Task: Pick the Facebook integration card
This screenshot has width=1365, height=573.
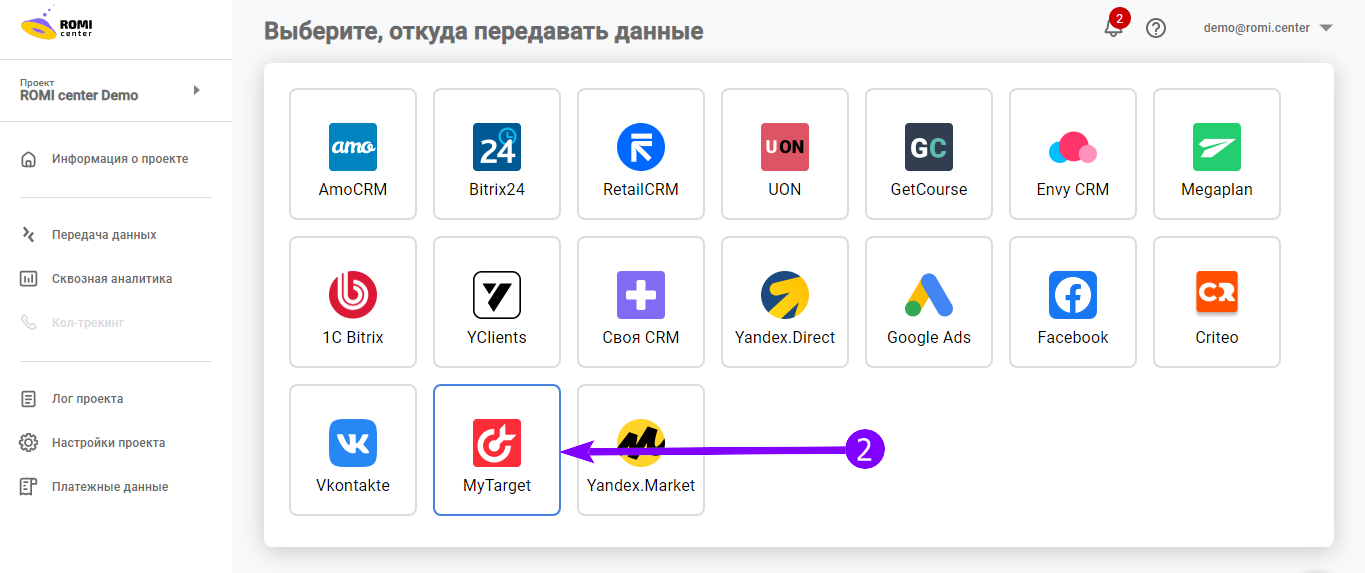Action: tap(1073, 302)
